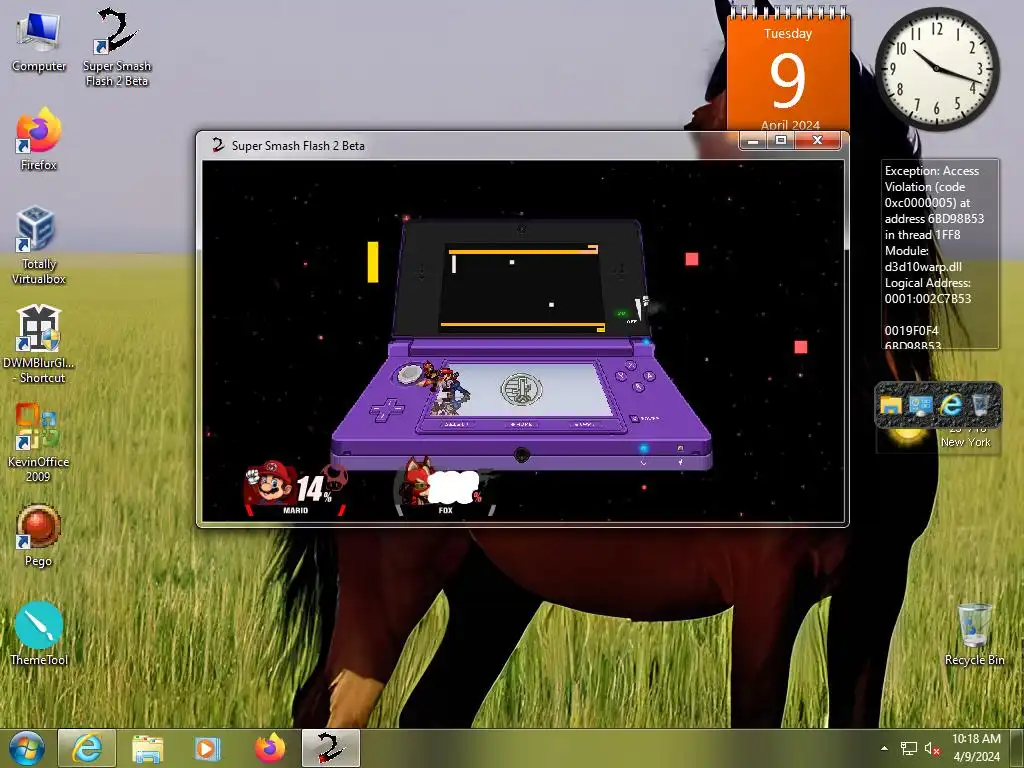Open the taskbar clock showing 10:18 AM
The image size is (1024, 768).
[976, 747]
